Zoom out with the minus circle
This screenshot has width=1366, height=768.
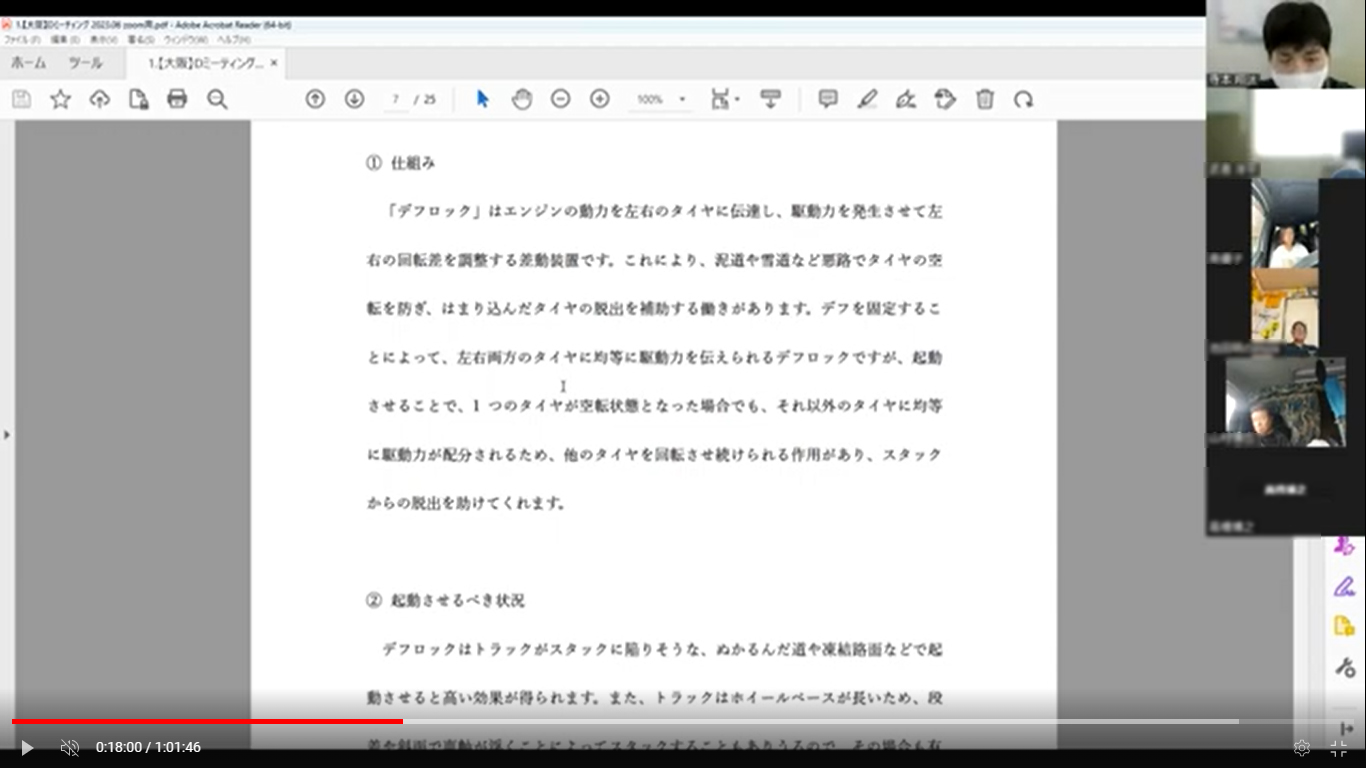561,99
